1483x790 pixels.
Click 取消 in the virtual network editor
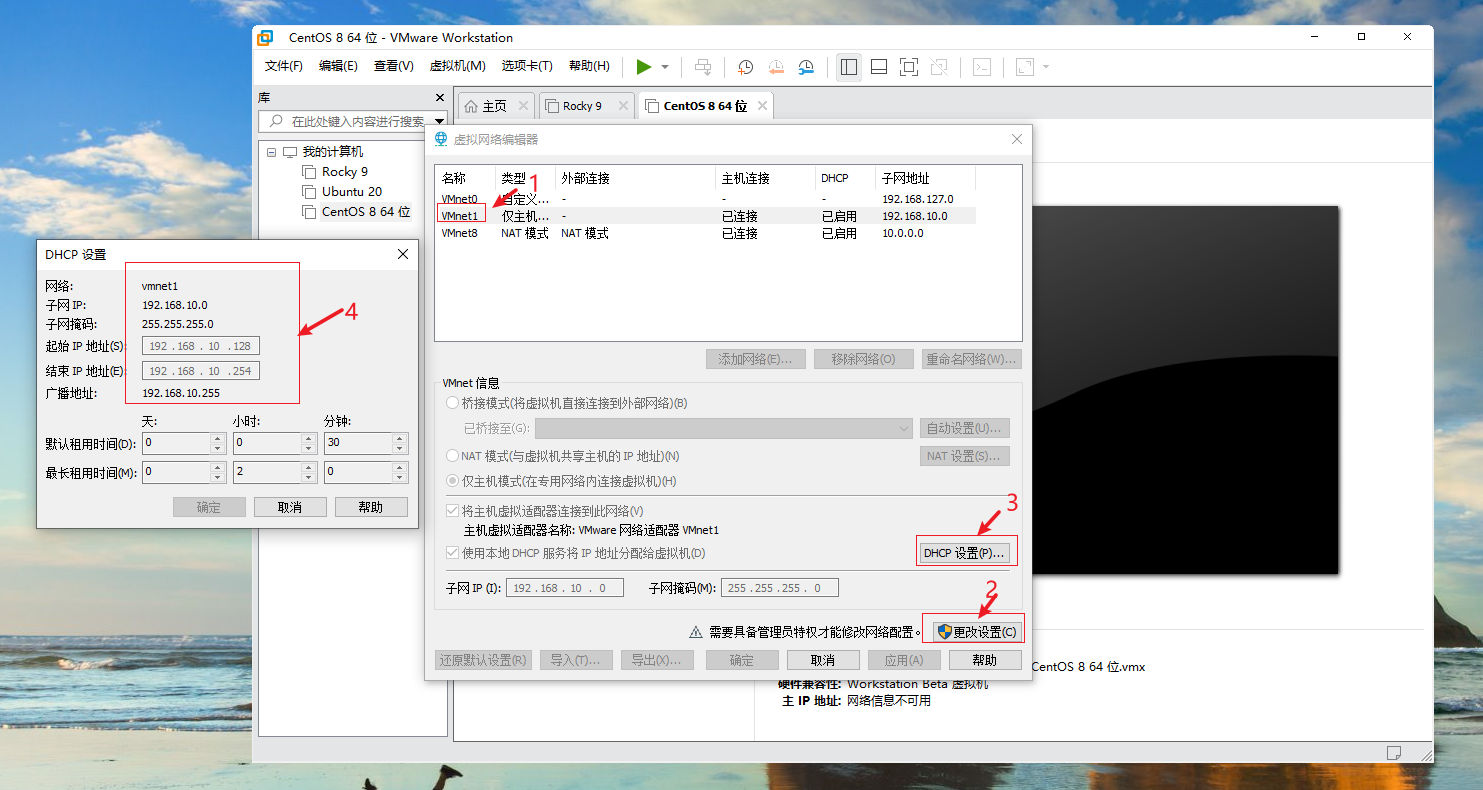point(822,660)
